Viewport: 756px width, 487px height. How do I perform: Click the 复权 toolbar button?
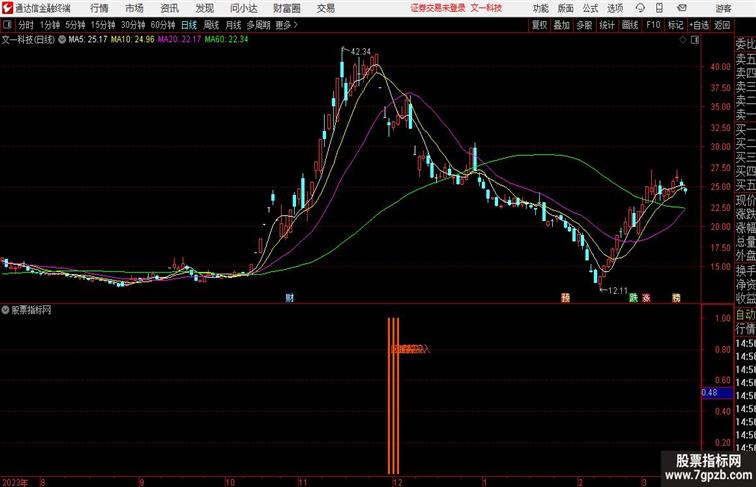(x=539, y=25)
